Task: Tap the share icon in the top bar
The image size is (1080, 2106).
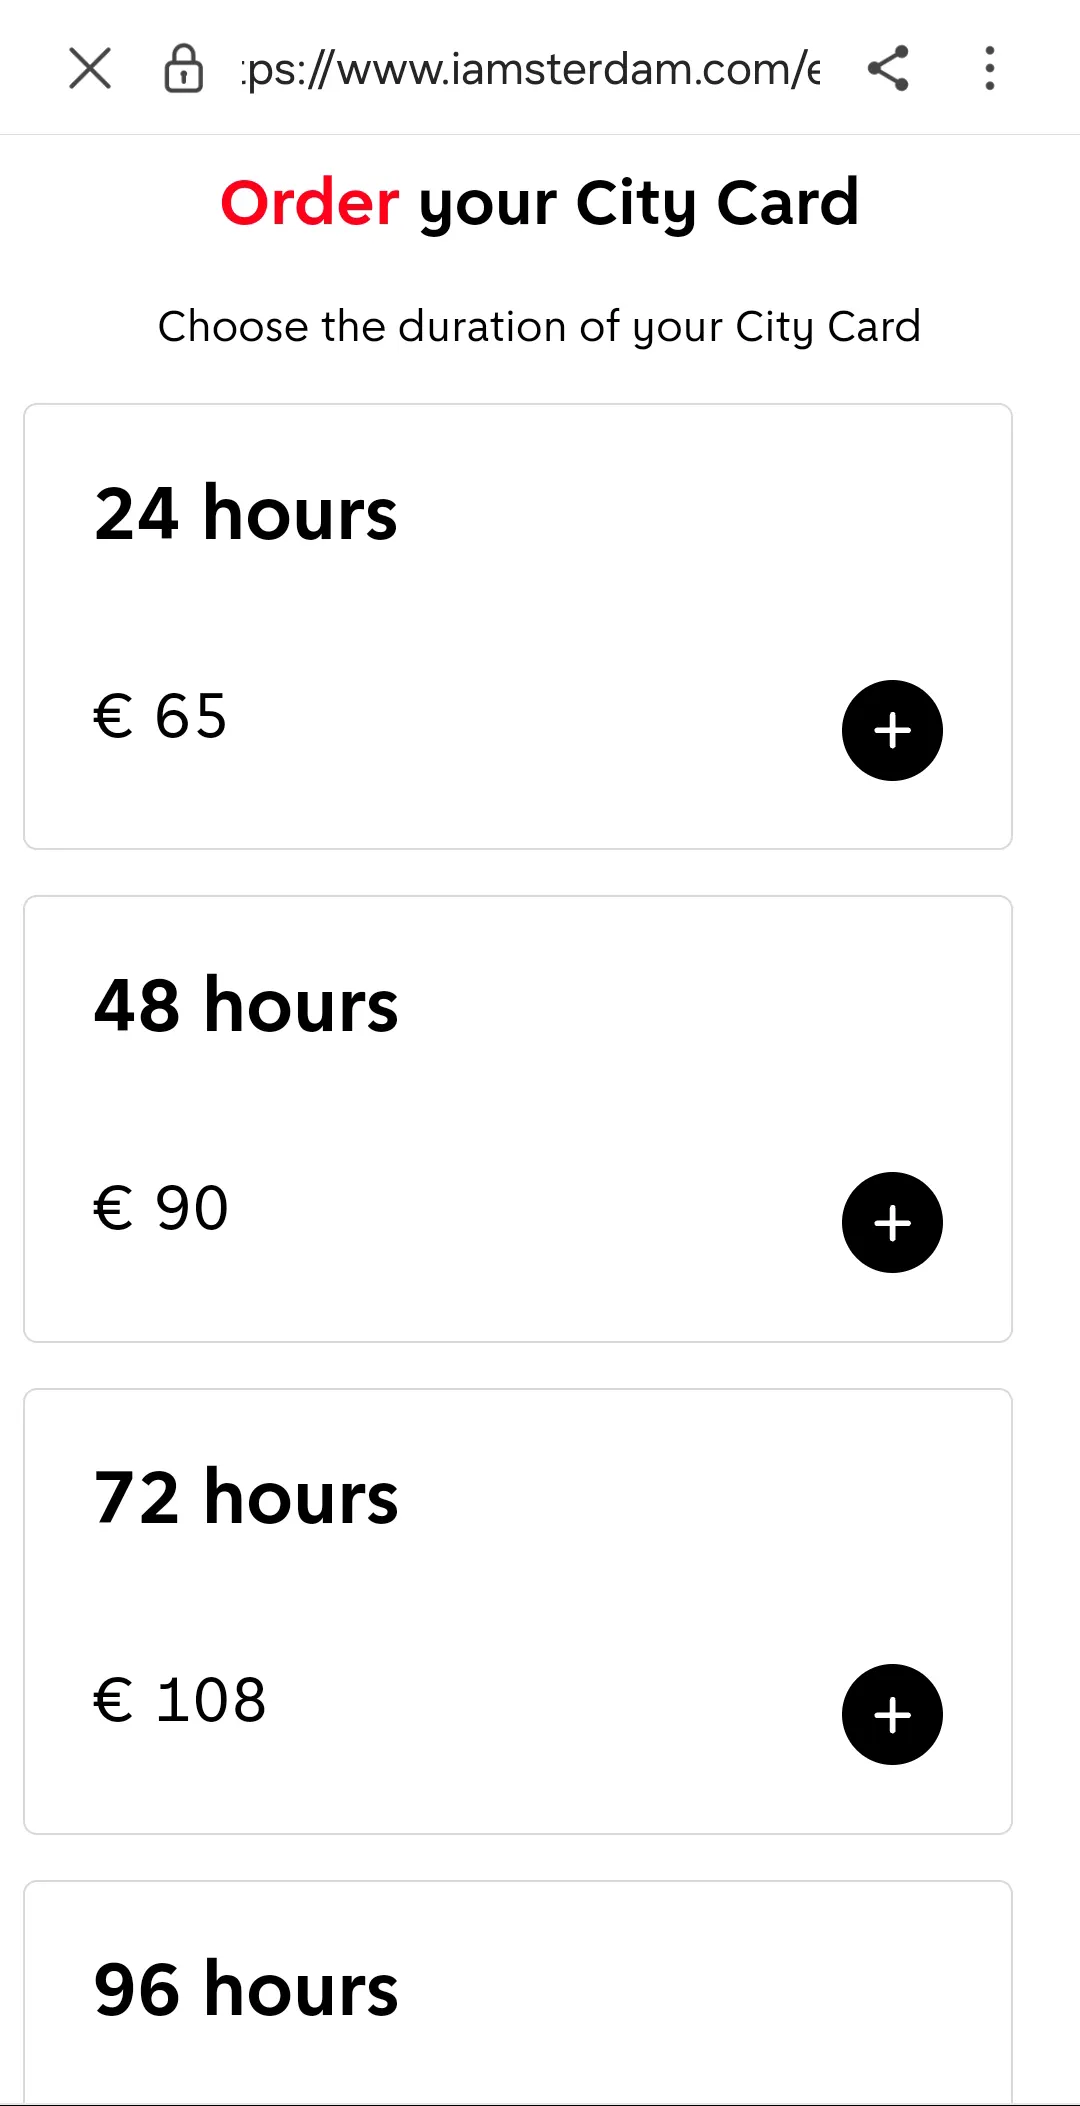Action: coord(888,69)
